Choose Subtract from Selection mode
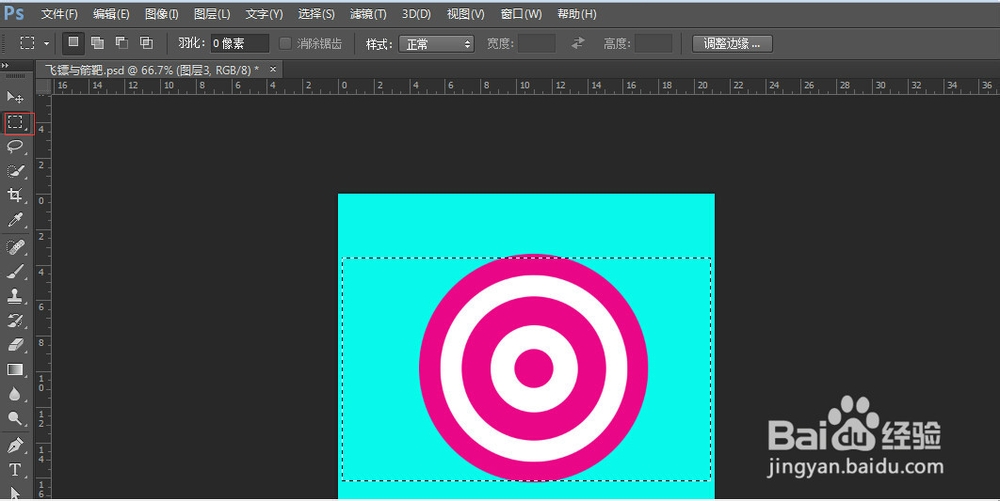This screenshot has height=501, width=1000. 122,43
